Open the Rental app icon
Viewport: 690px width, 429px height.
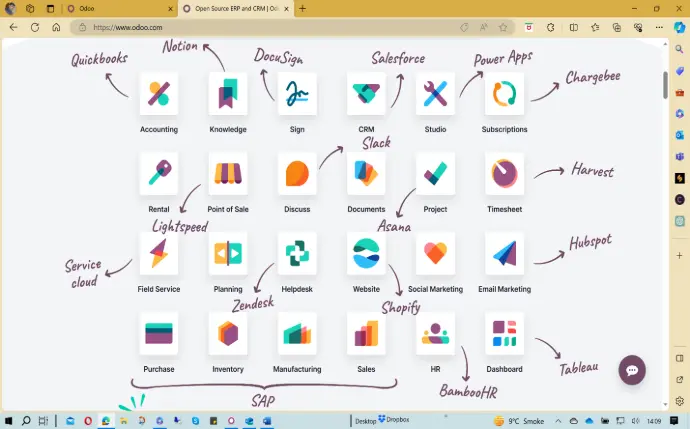159,174
